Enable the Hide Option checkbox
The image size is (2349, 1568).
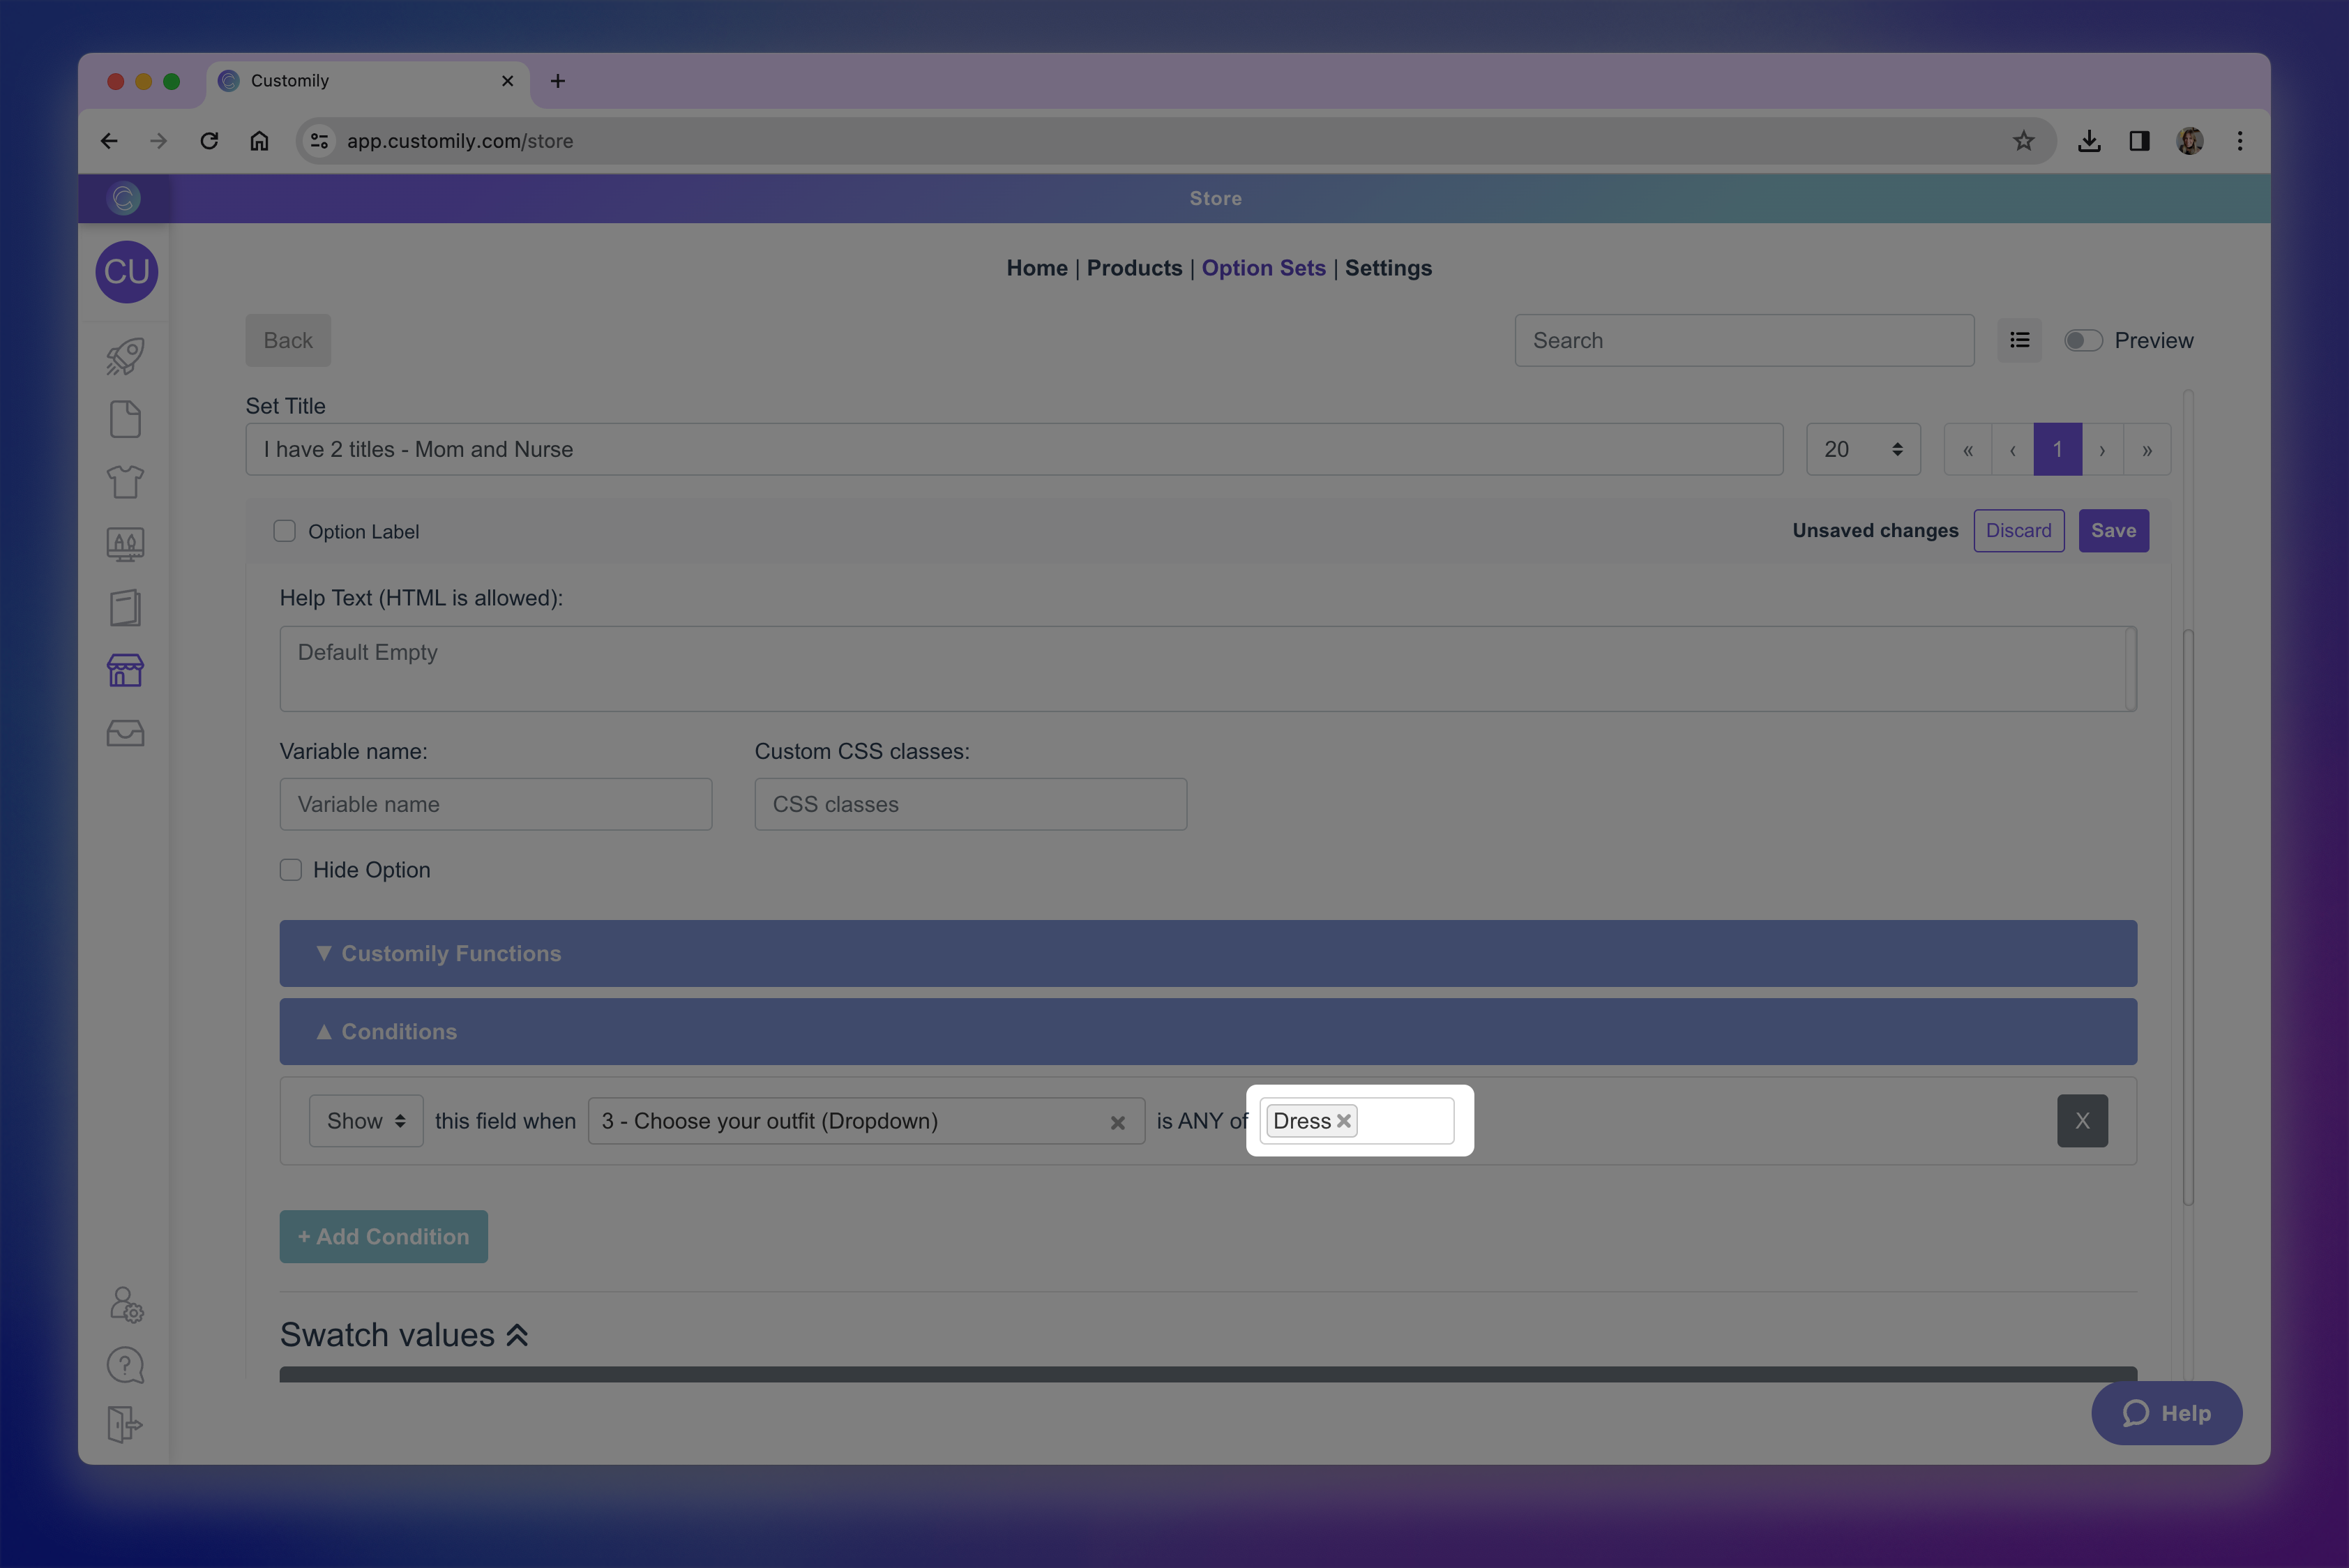[x=291, y=870]
